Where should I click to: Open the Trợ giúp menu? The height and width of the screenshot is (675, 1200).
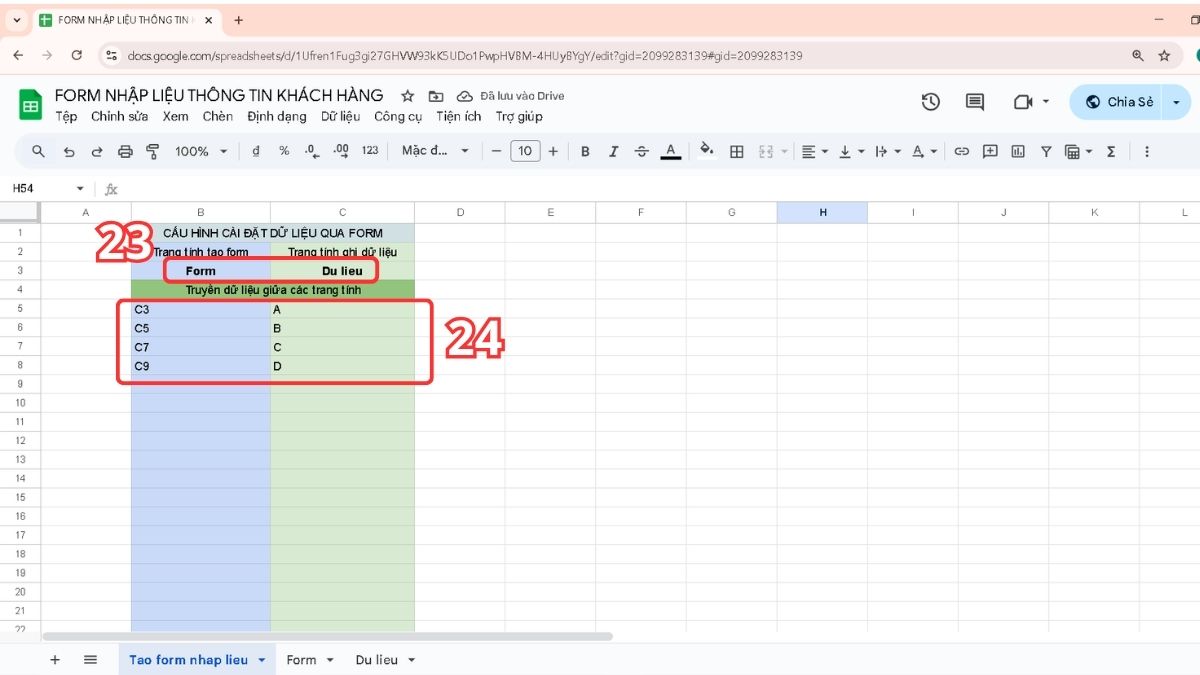point(519,117)
